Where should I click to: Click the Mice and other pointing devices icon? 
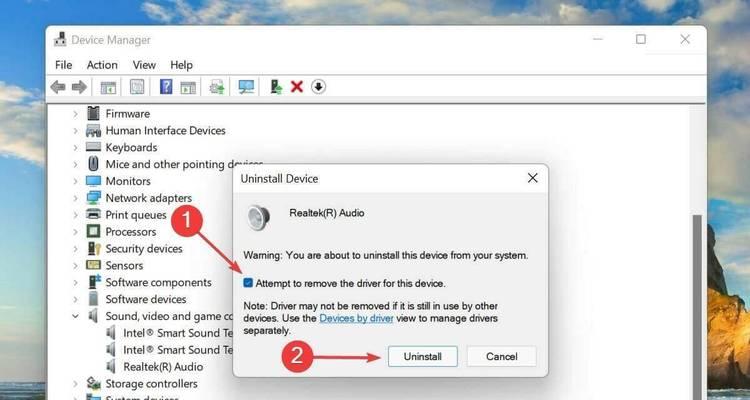tap(93, 164)
